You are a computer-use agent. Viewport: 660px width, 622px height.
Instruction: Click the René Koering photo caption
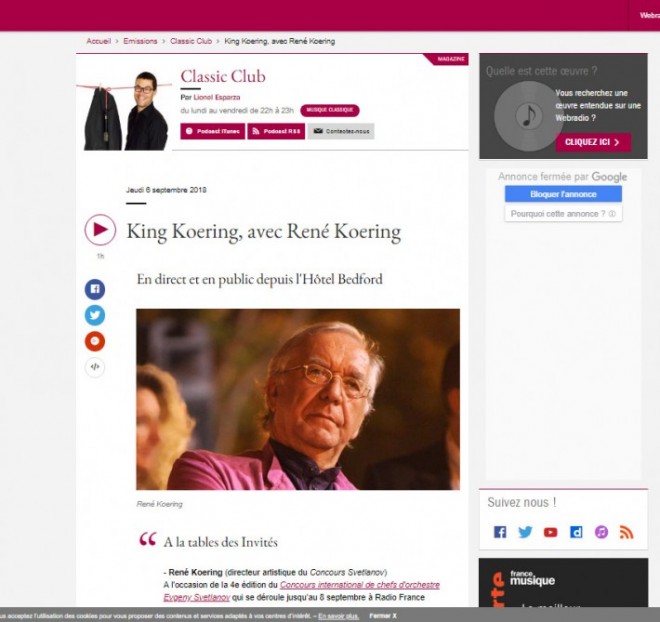pyautogui.click(x=160, y=504)
